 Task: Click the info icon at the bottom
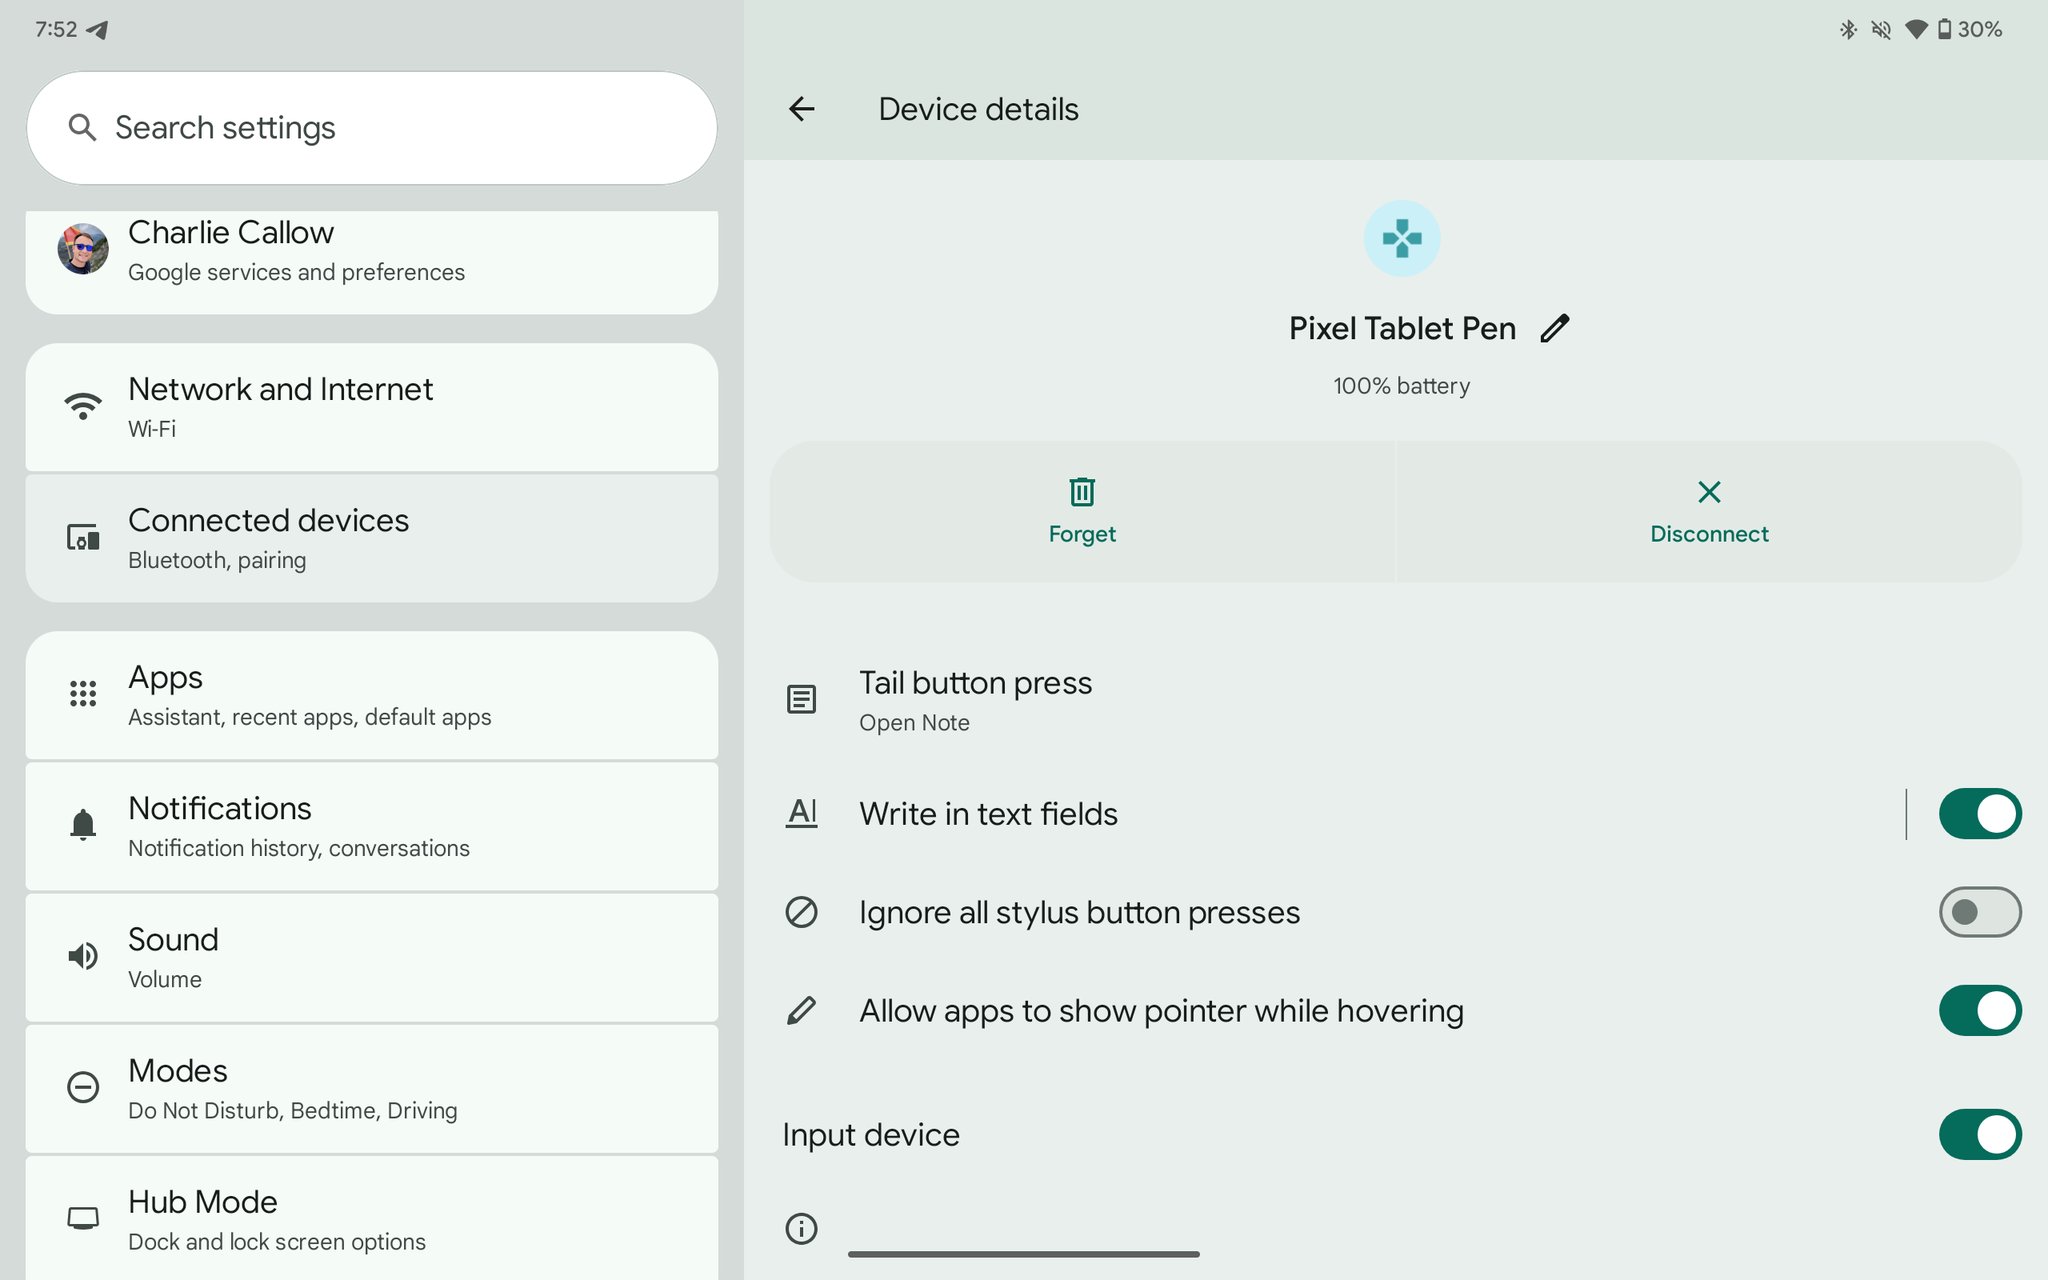click(x=801, y=1228)
